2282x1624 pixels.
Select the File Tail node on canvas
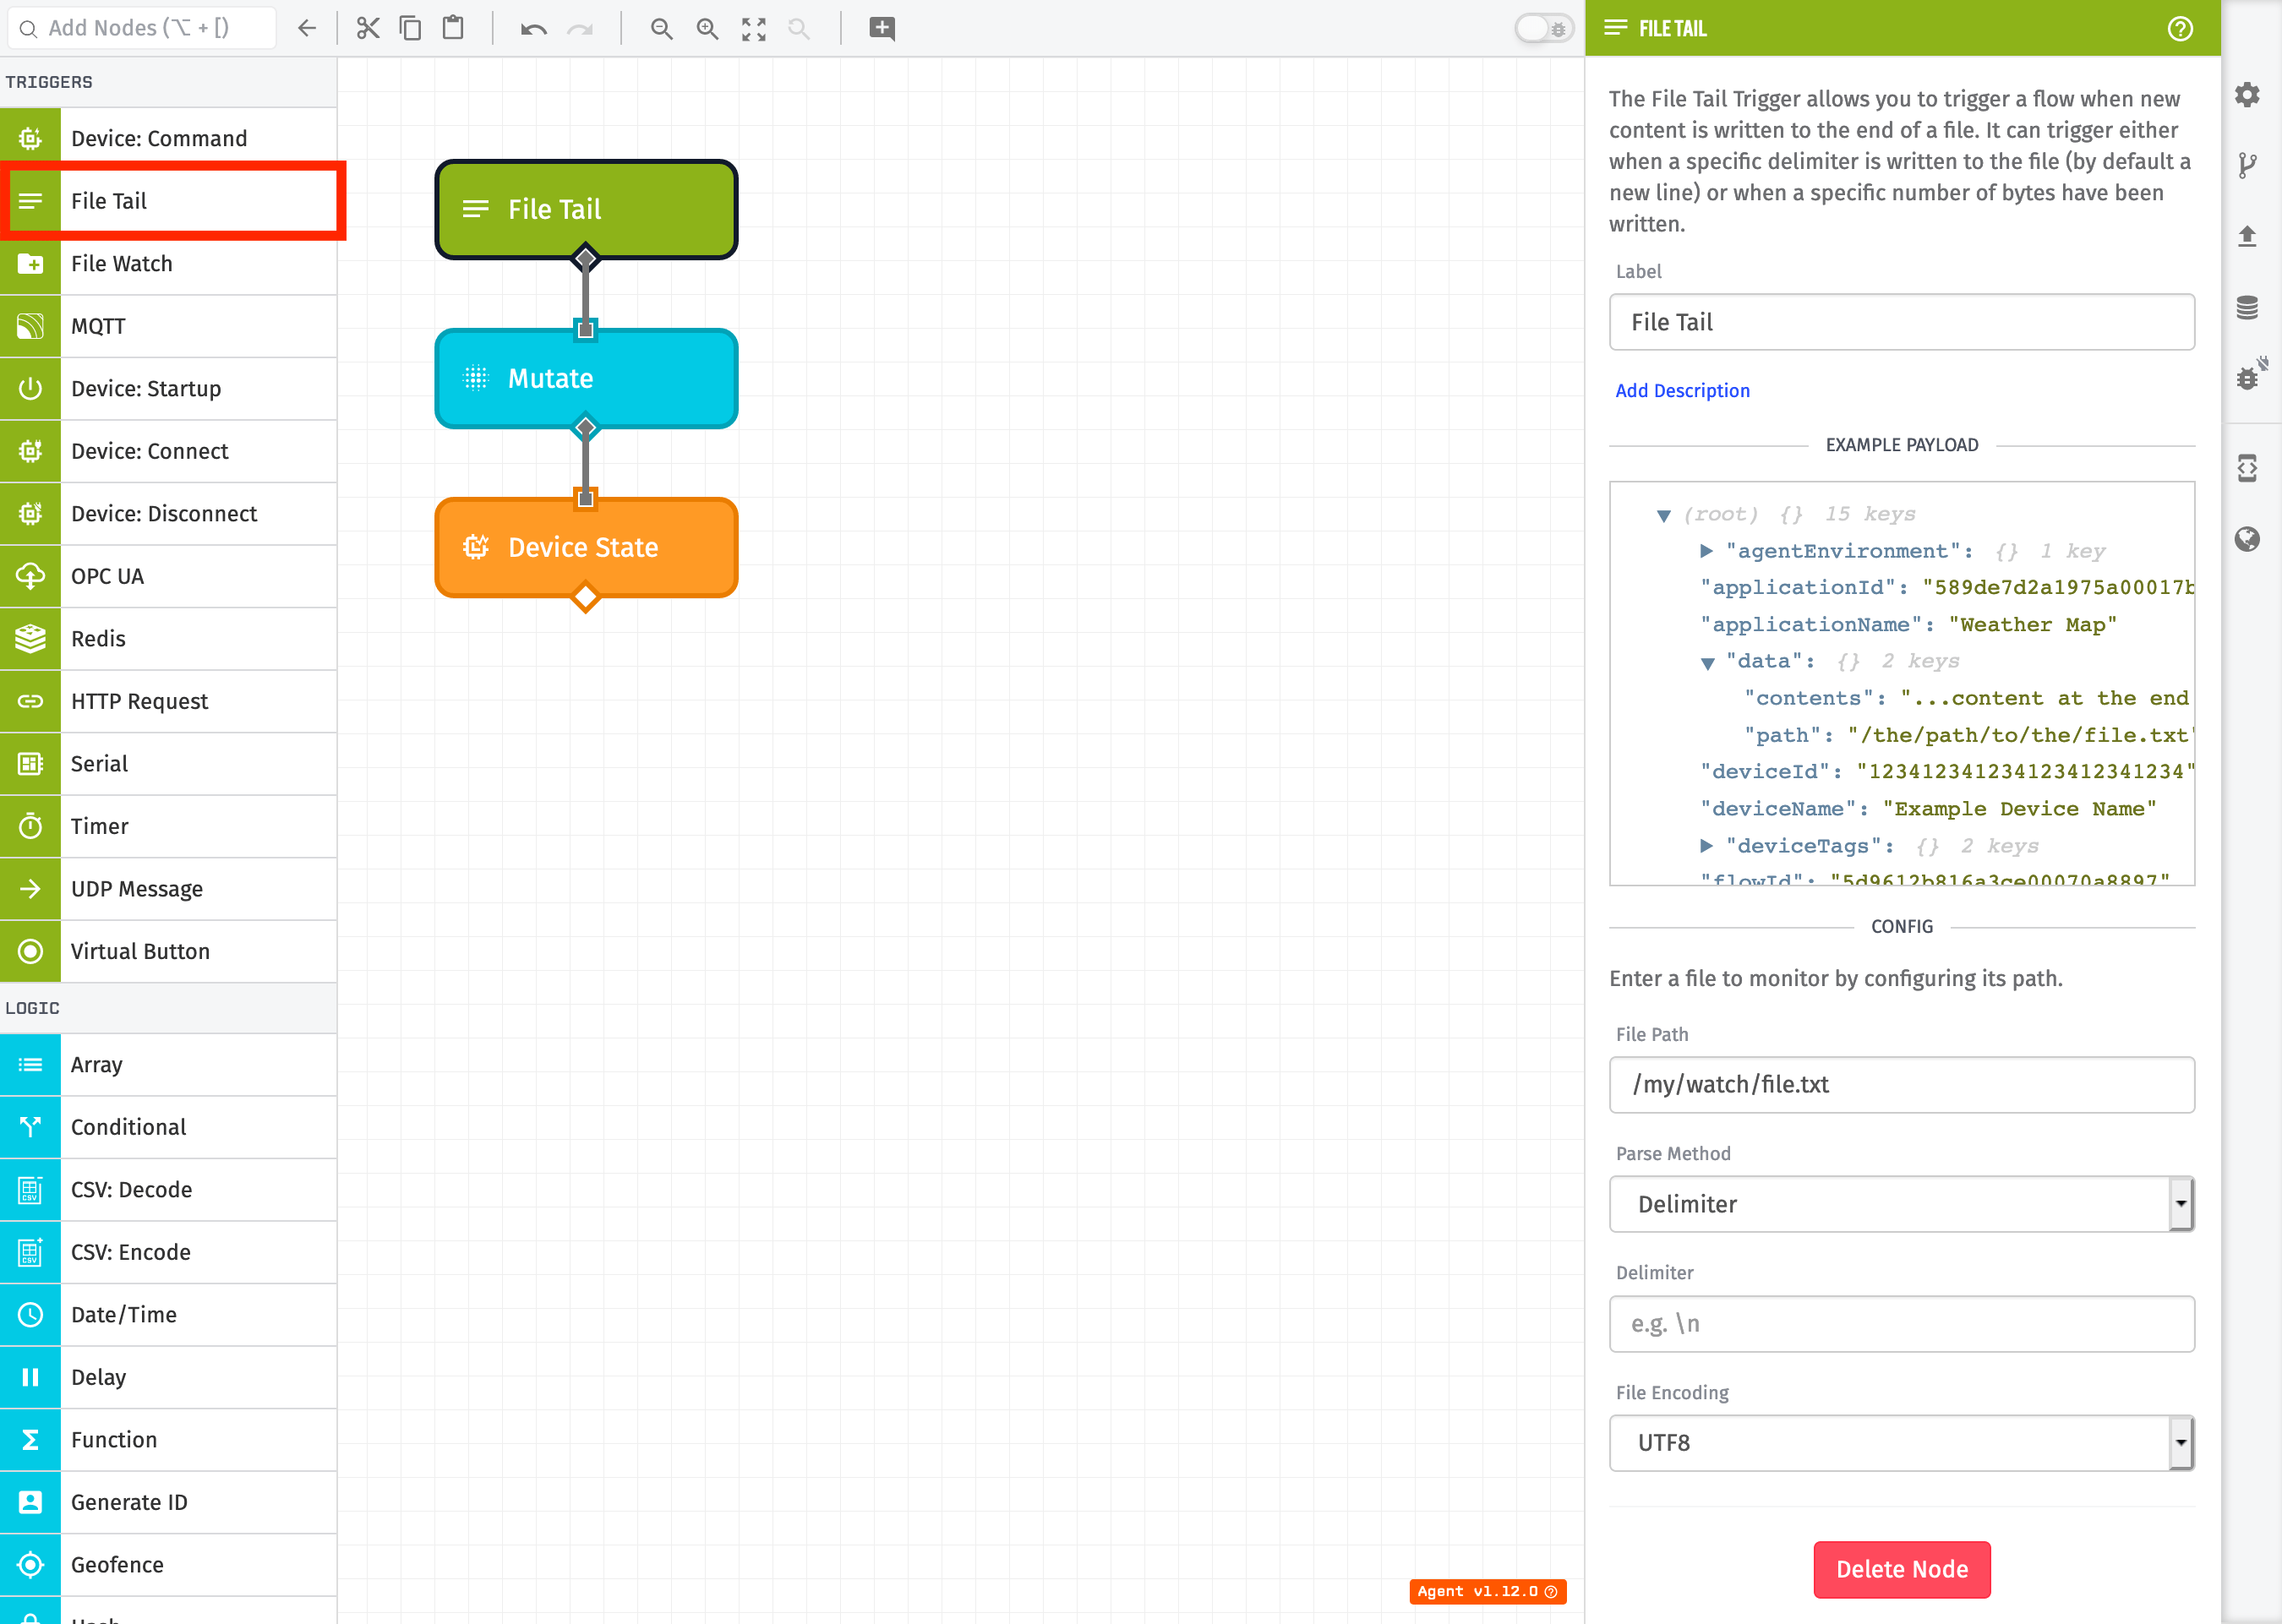[x=586, y=209]
